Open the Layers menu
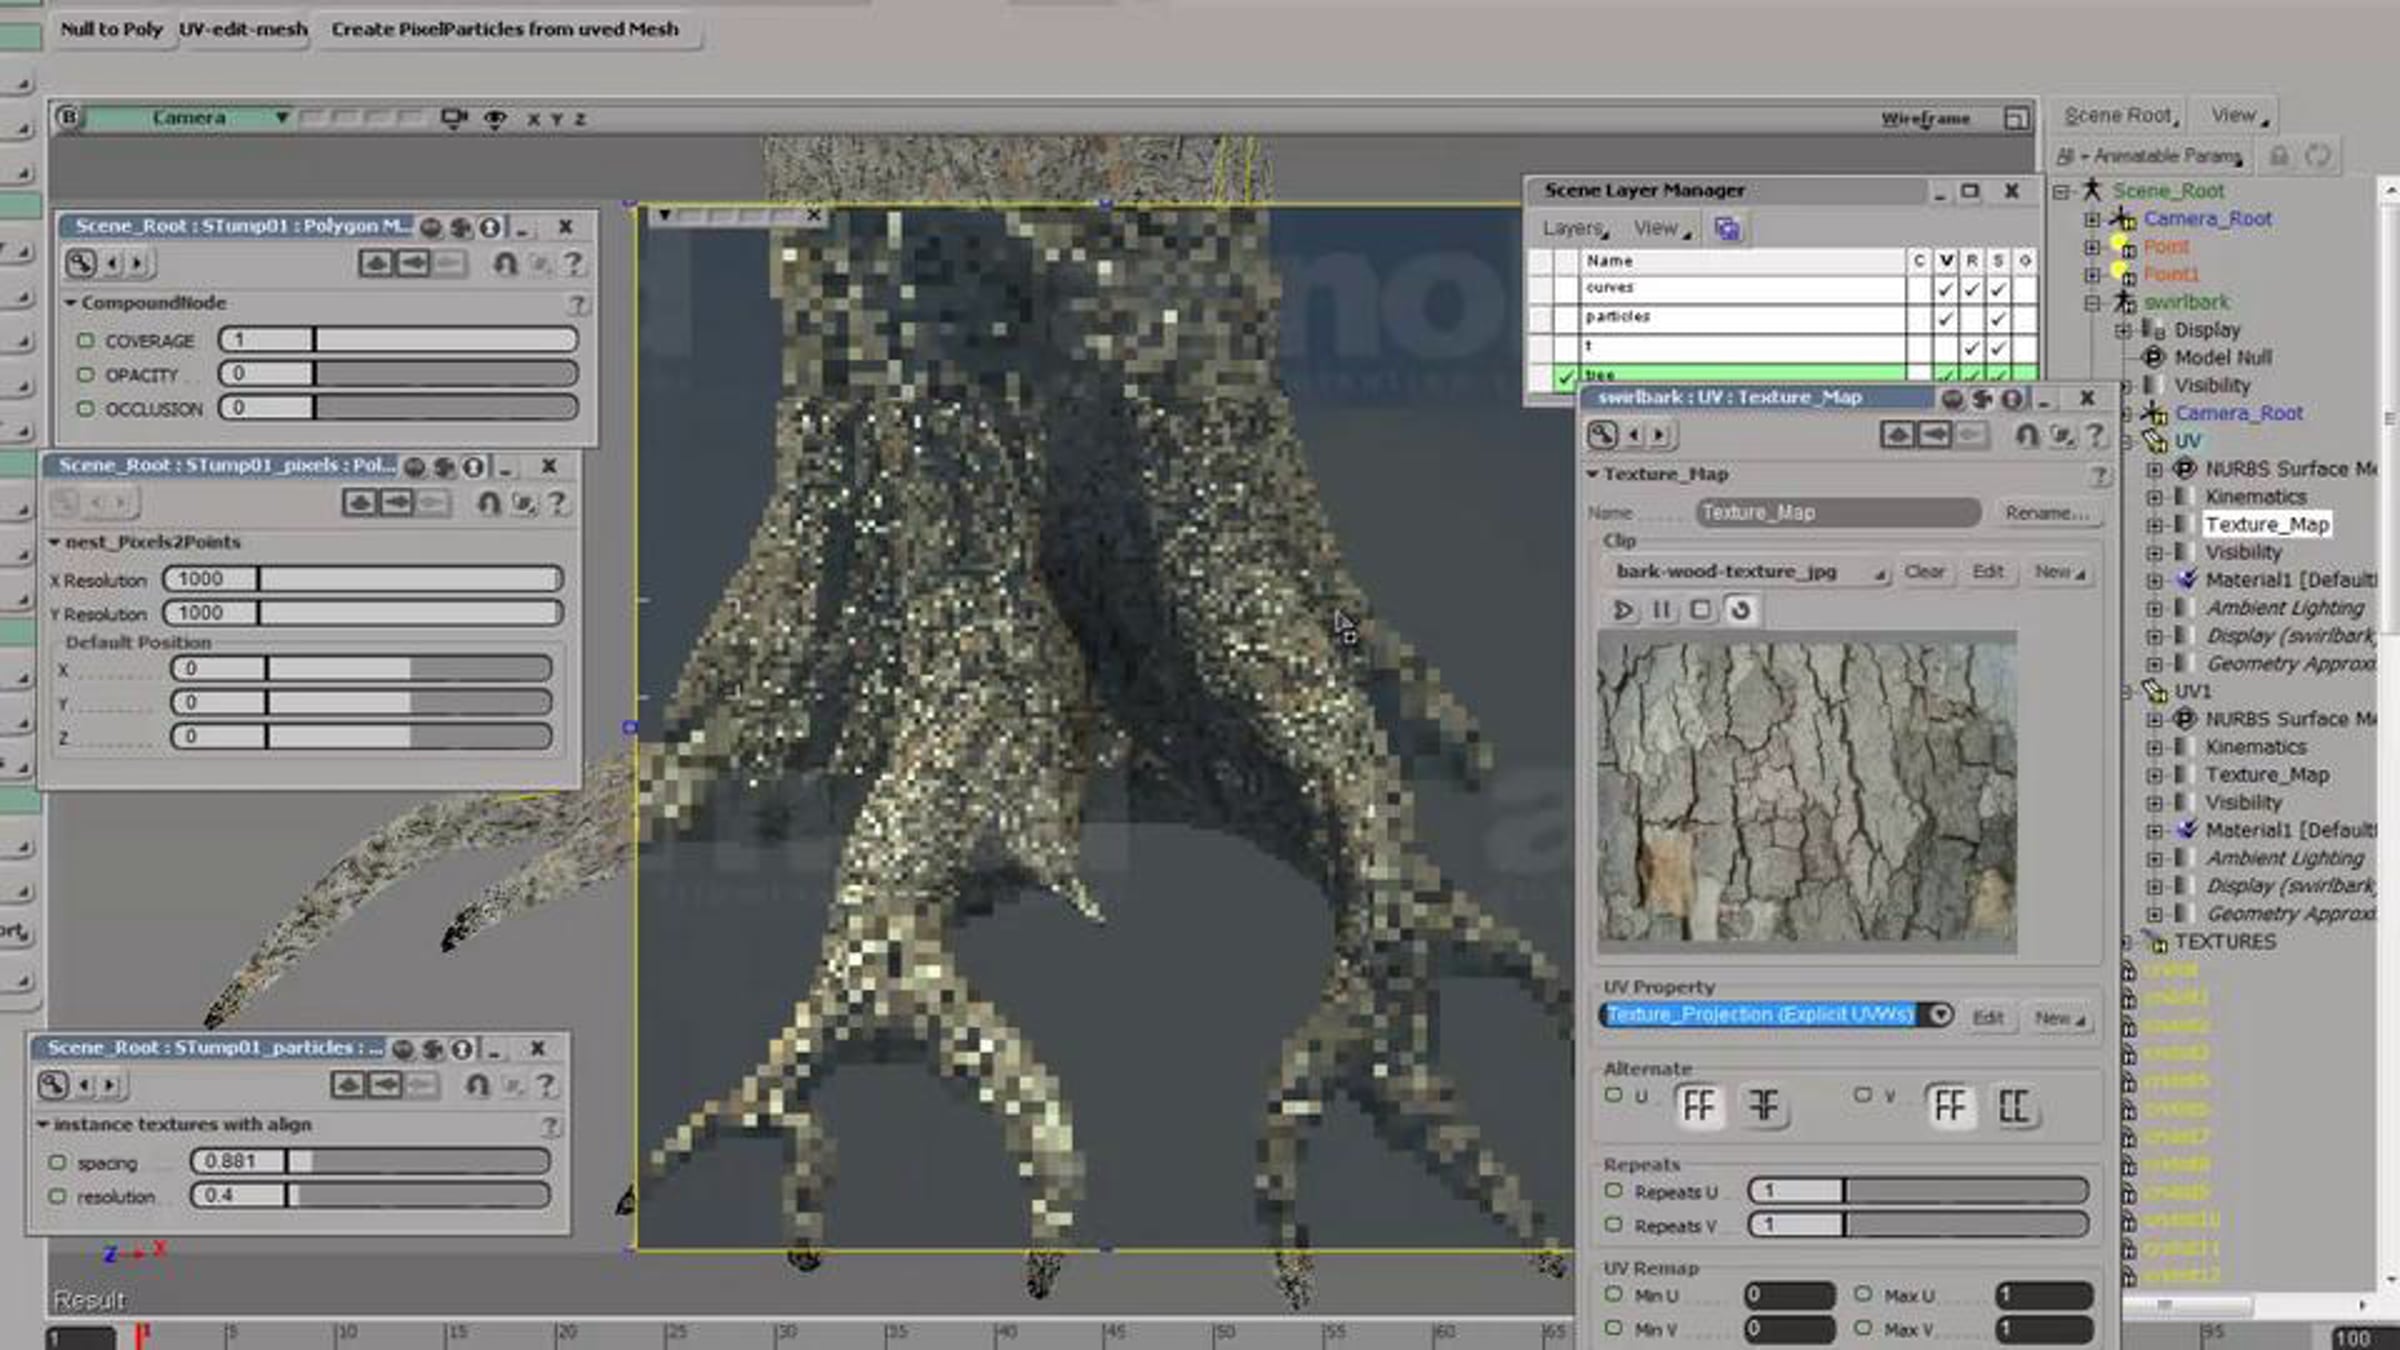This screenshot has height=1350, width=2400. click(1575, 229)
